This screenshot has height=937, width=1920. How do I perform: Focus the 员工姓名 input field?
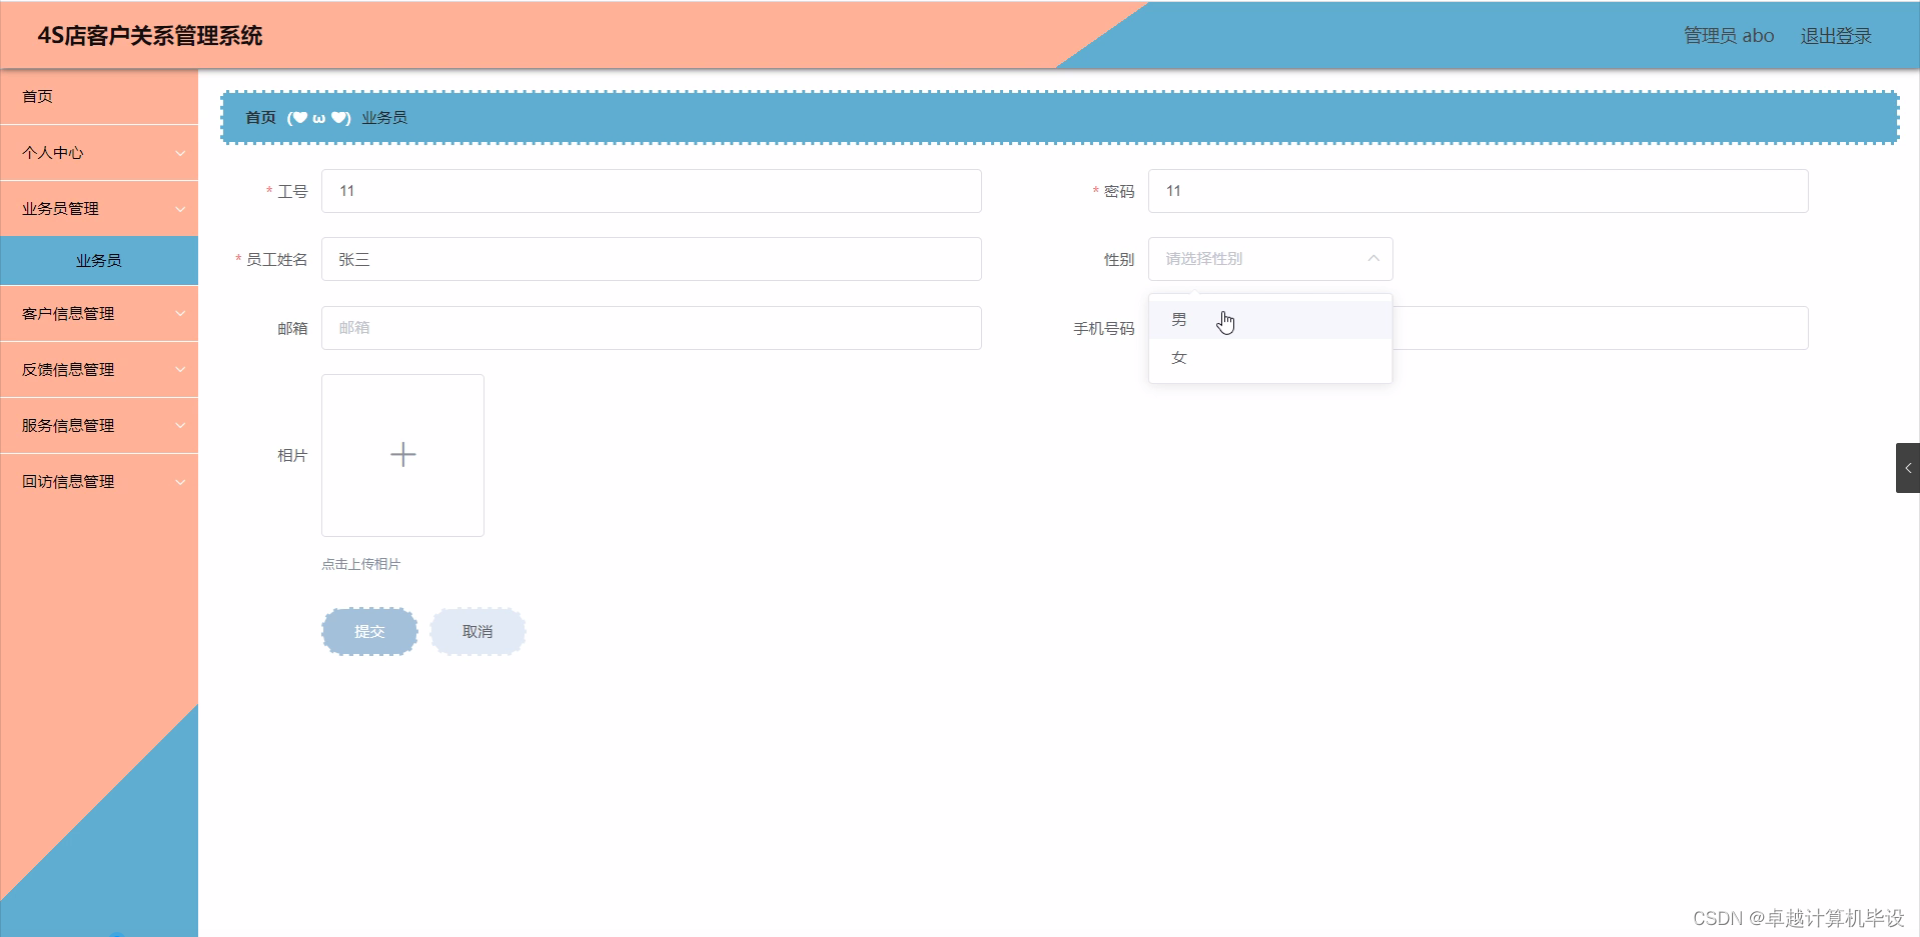[651, 259]
